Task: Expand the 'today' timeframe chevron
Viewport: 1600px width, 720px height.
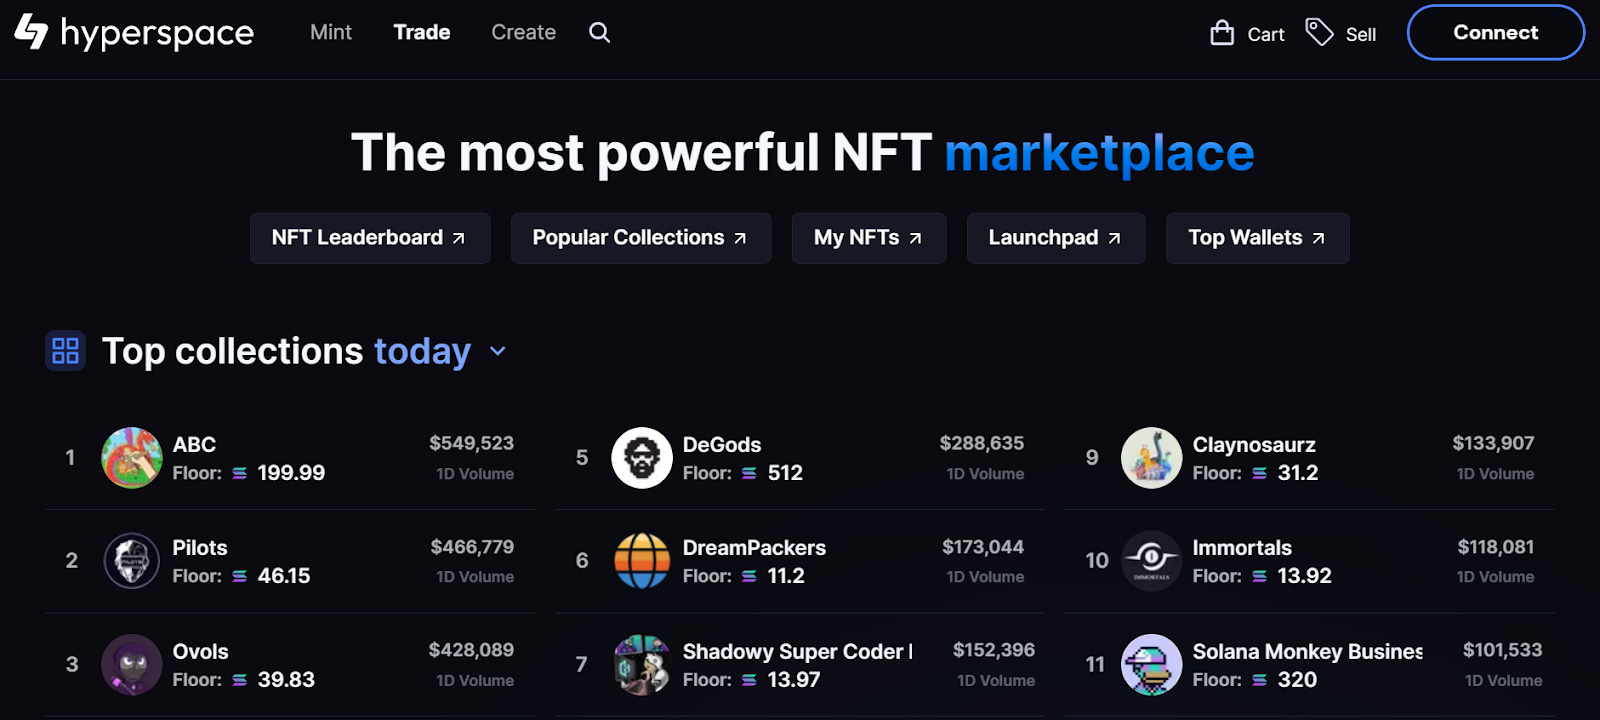Action: [497, 352]
